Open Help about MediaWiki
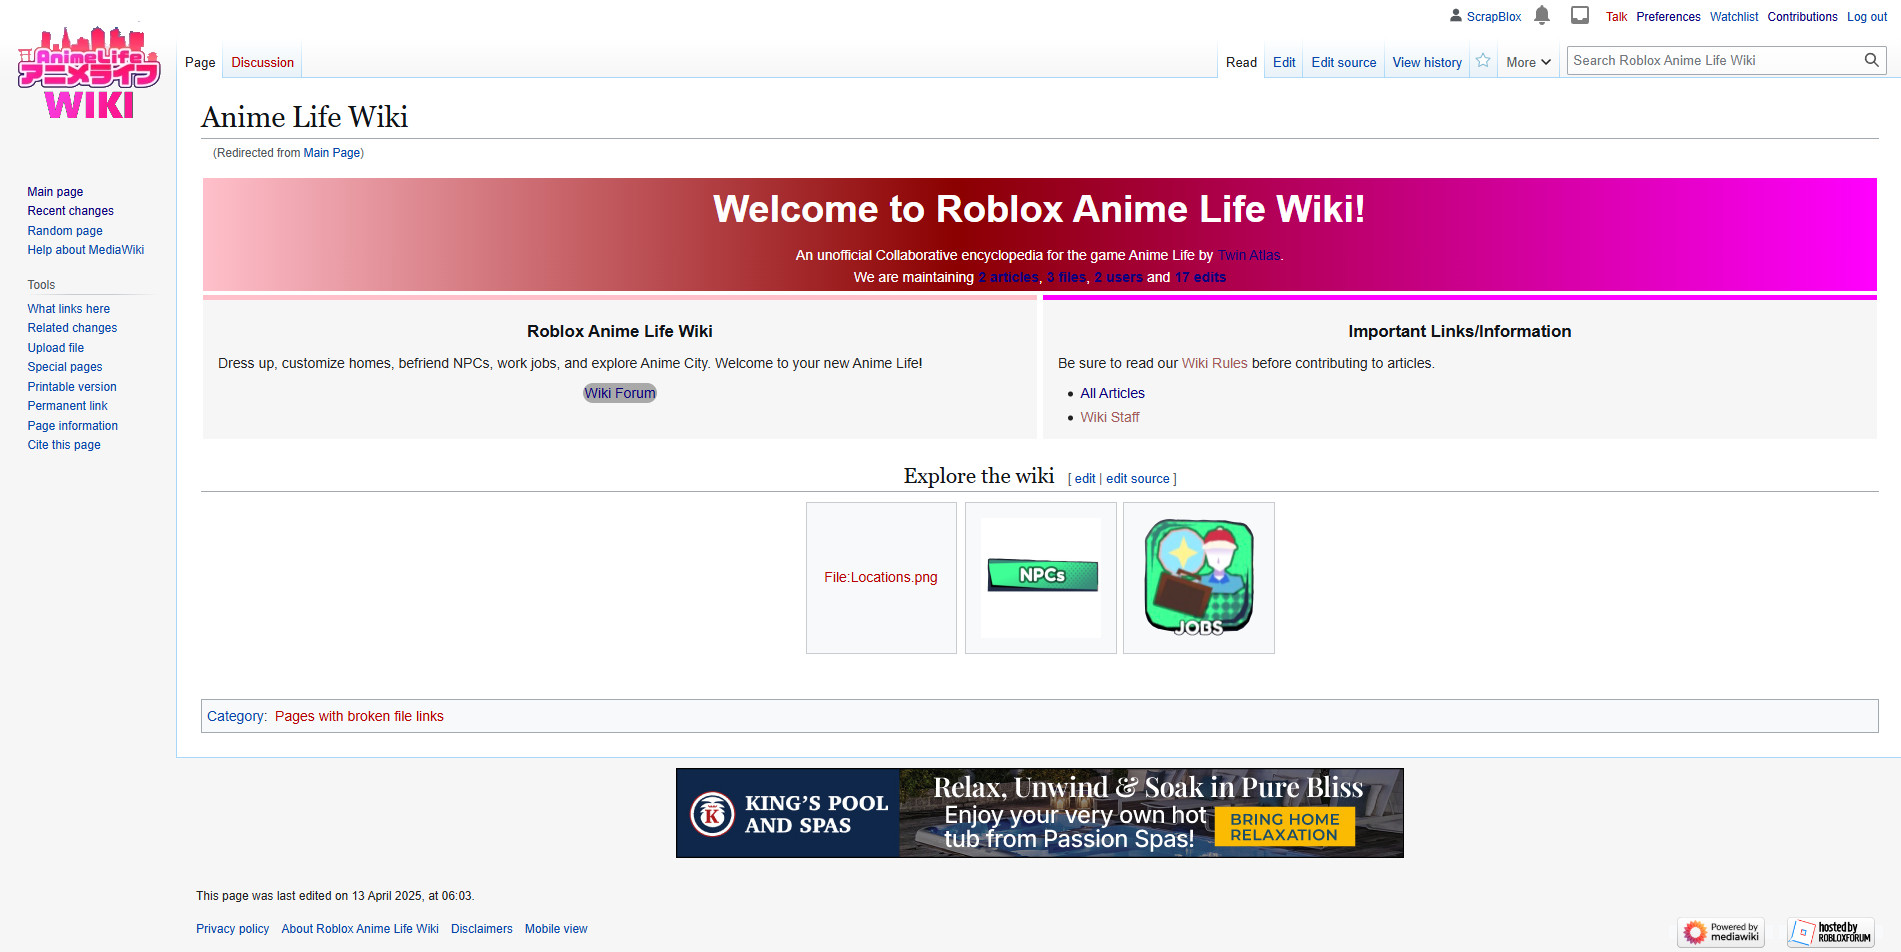This screenshot has height=952, width=1901. [x=86, y=250]
